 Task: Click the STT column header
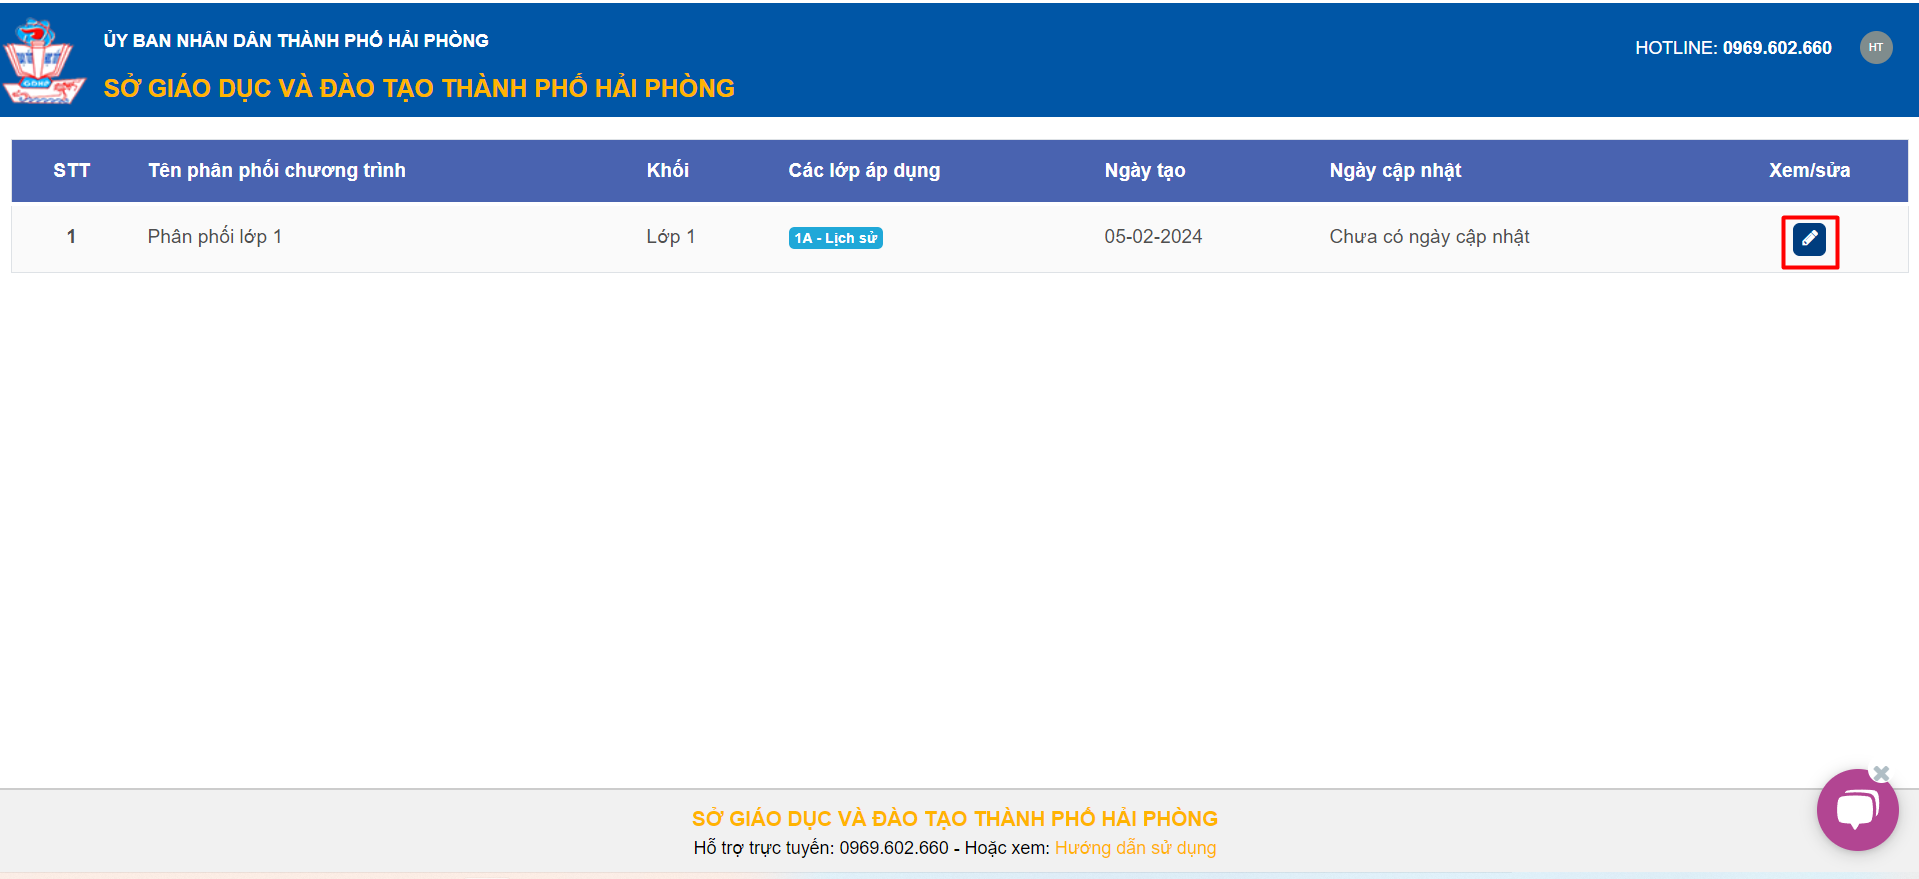[x=71, y=171]
